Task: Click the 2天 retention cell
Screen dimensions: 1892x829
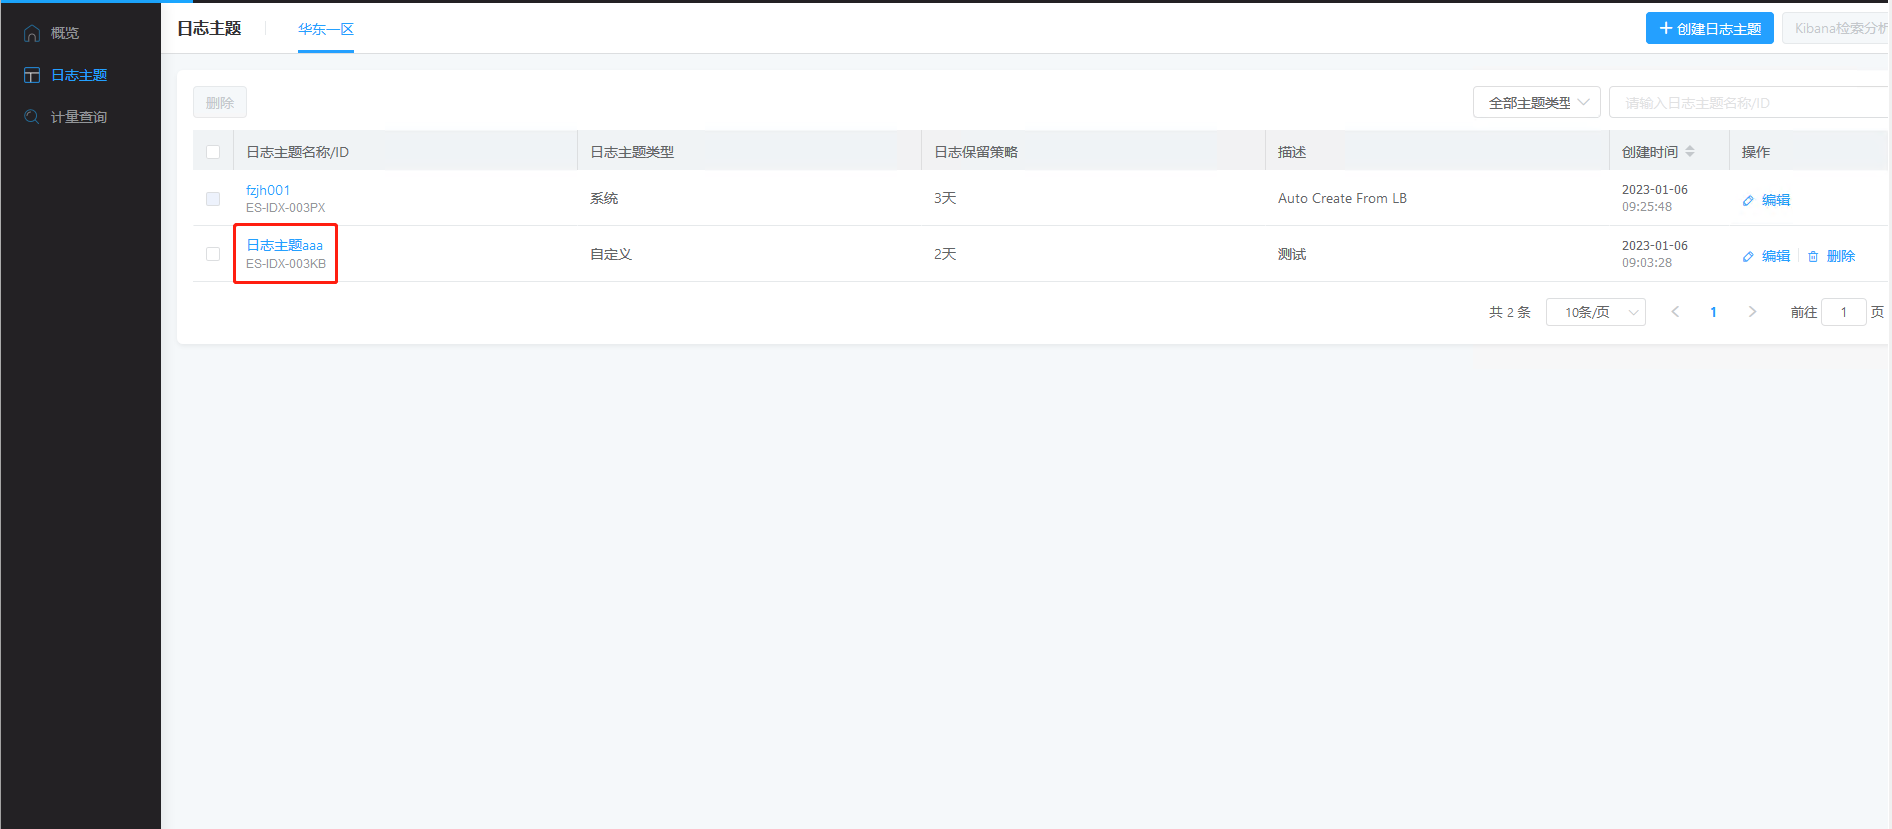Action: point(945,254)
